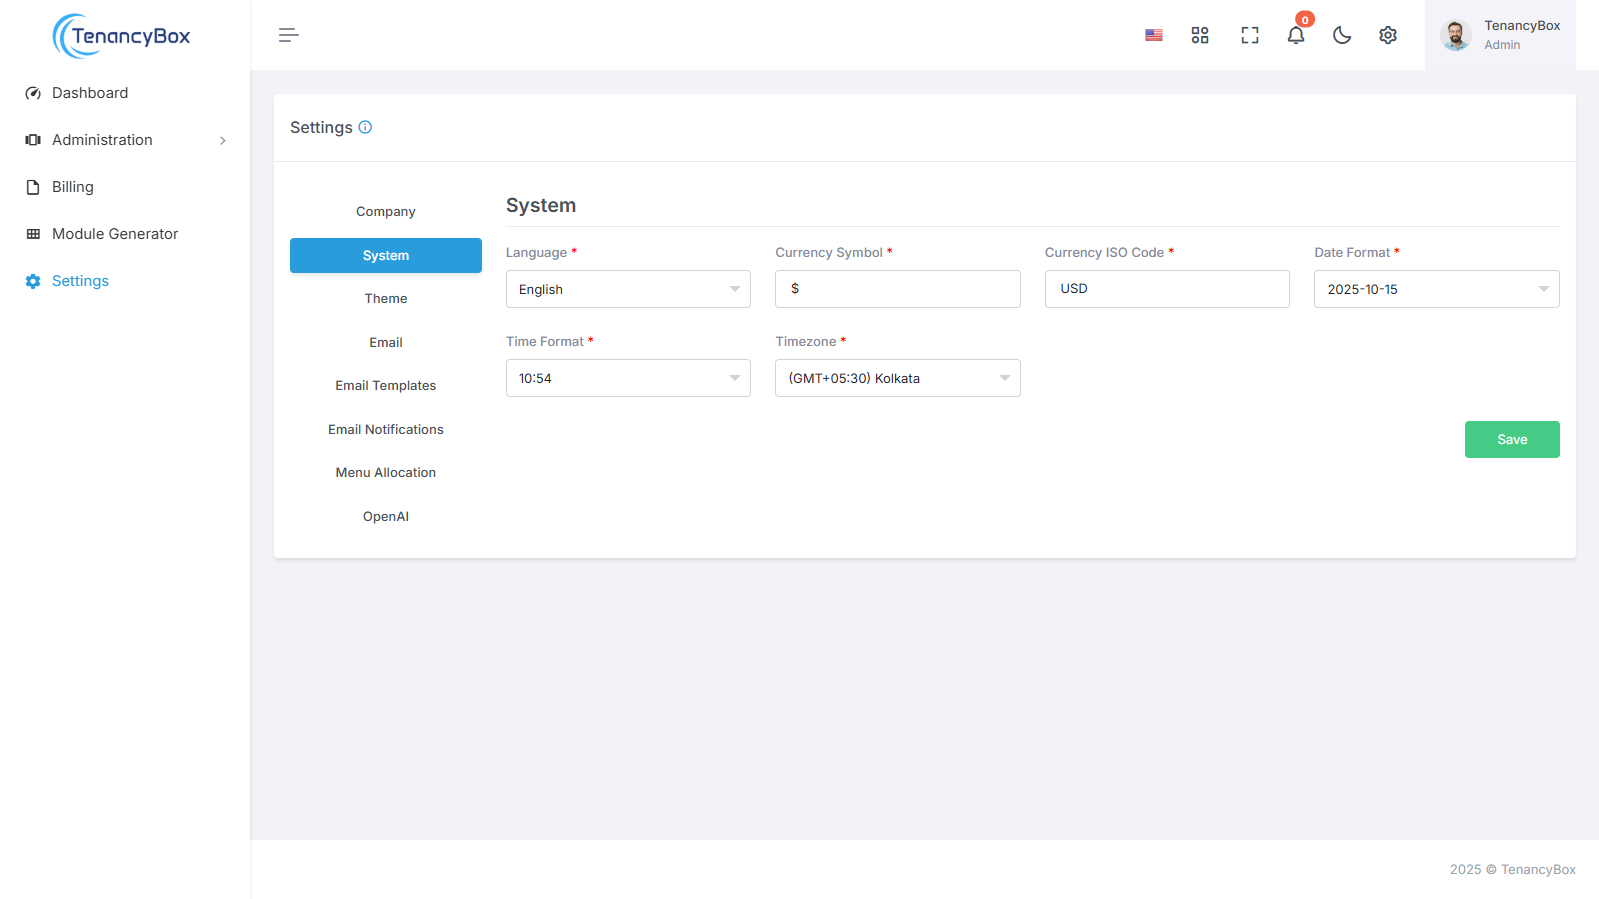1599x899 pixels.
Task: Open the Timezone dropdown
Action: 897,378
